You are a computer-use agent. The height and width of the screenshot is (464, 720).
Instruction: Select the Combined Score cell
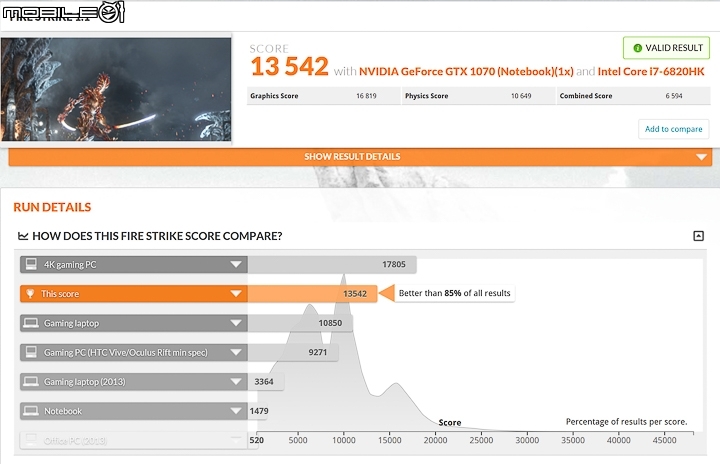tap(634, 96)
